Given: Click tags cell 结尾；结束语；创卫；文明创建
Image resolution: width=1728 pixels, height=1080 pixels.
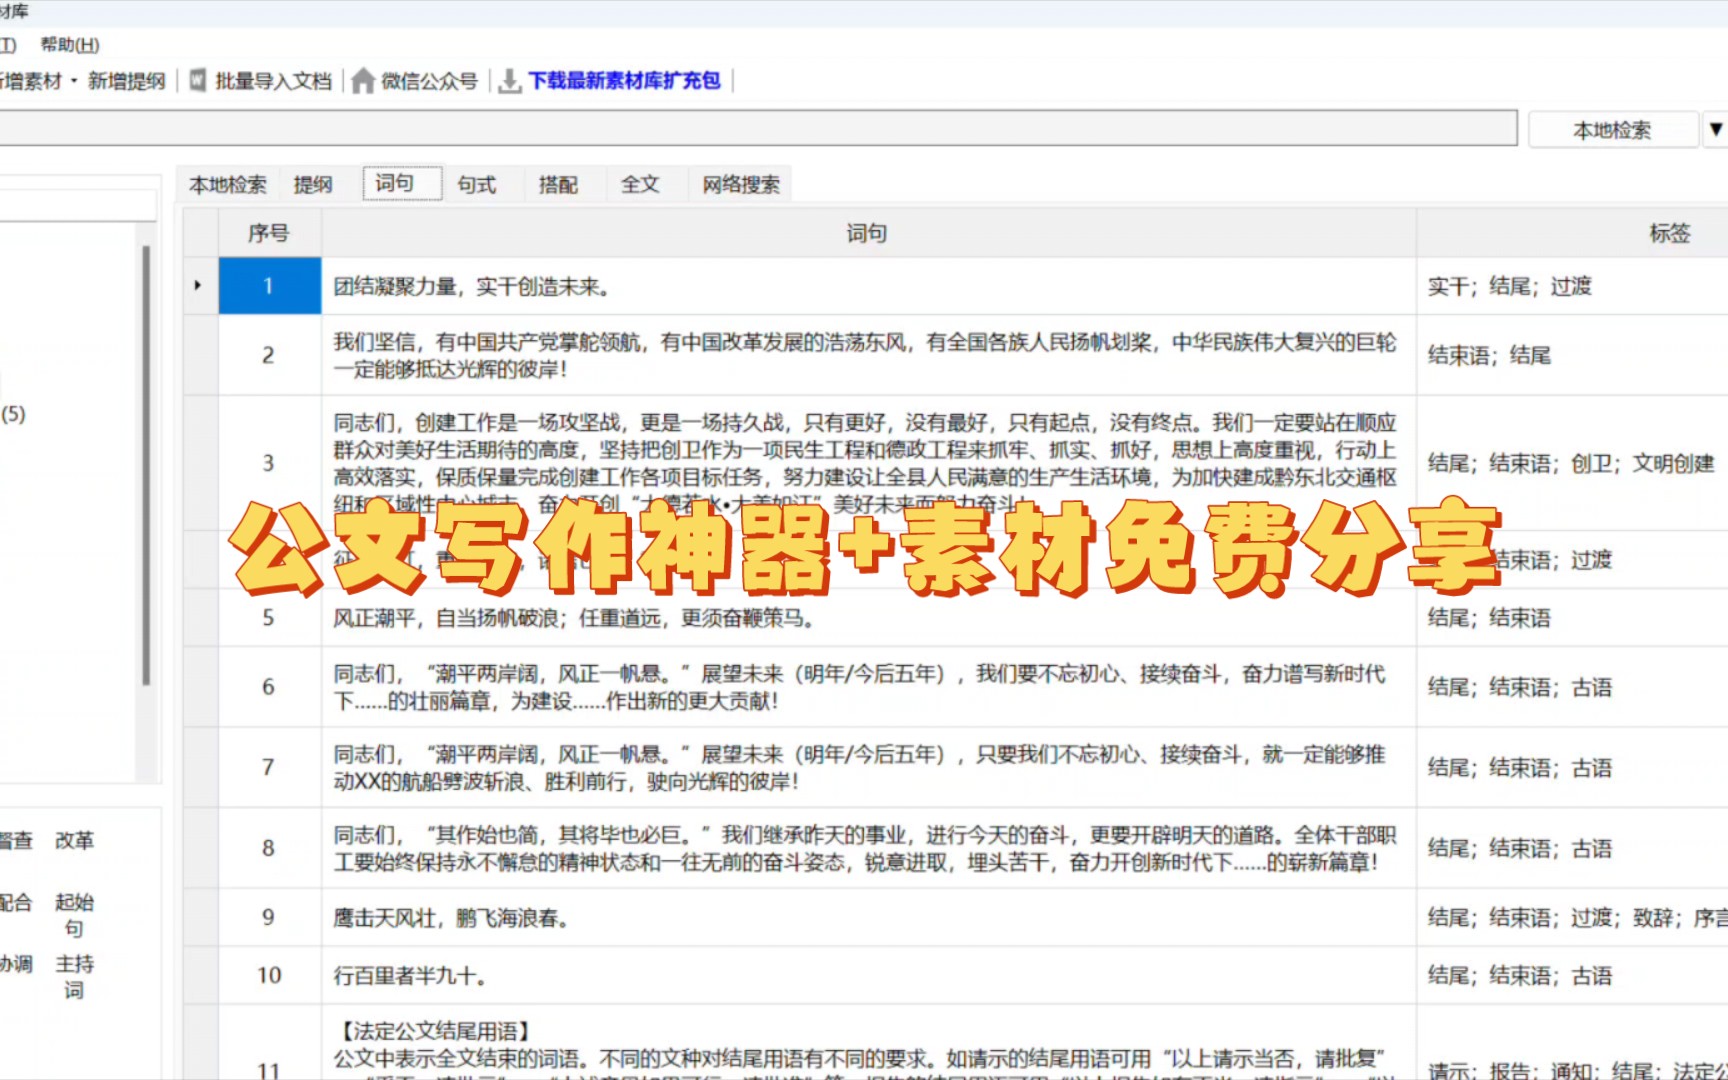Looking at the screenshot, I should tap(1571, 463).
